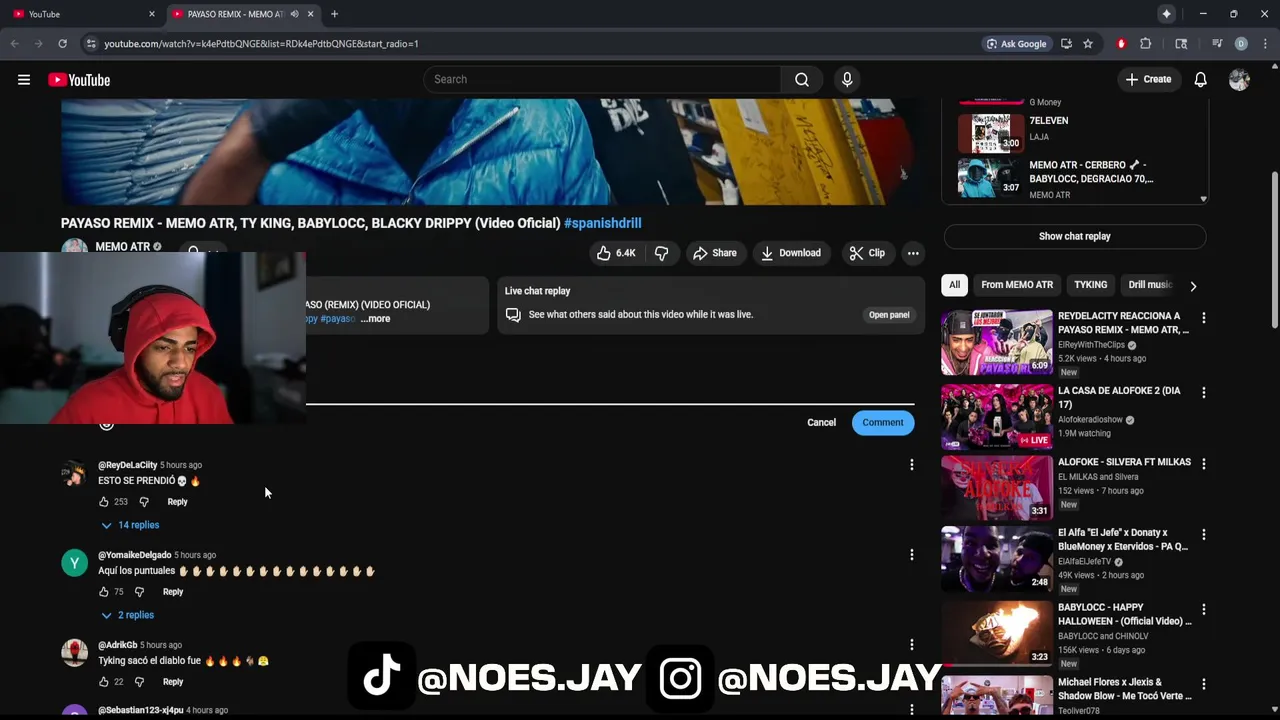Click Cancel on the comment box
The image size is (1280, 720).
822,423
